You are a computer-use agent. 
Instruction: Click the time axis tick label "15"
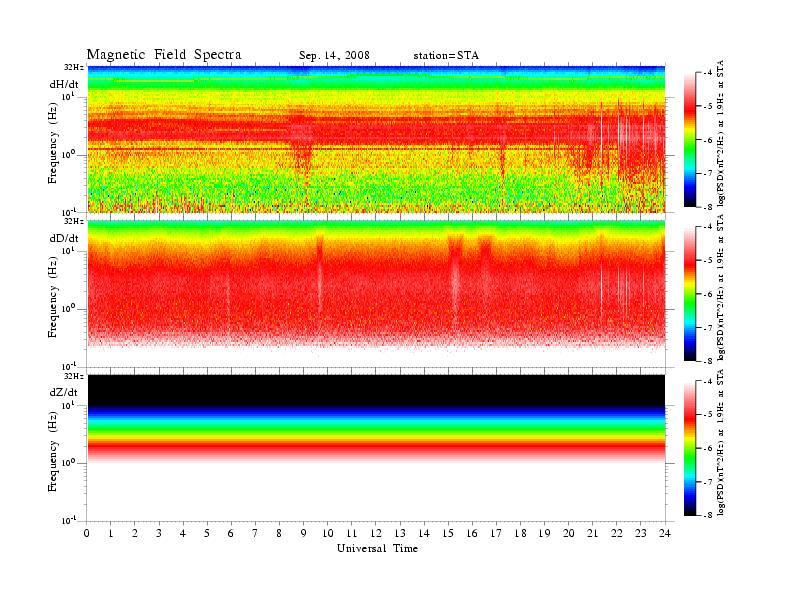[448, 533]
